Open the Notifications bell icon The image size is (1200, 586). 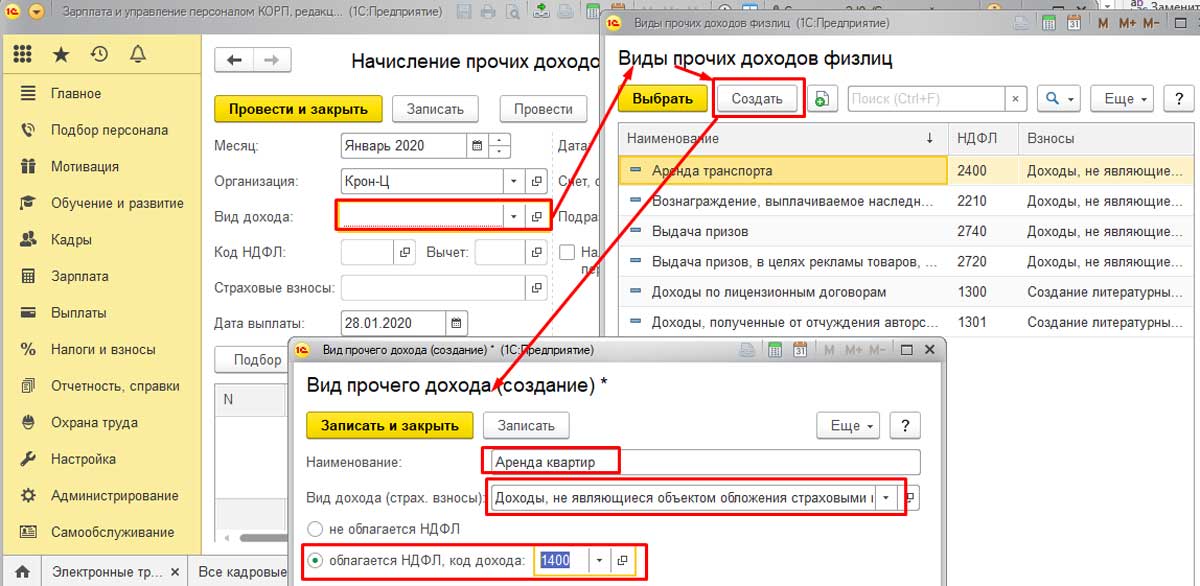pyautogui.click(x=138, y=54)
